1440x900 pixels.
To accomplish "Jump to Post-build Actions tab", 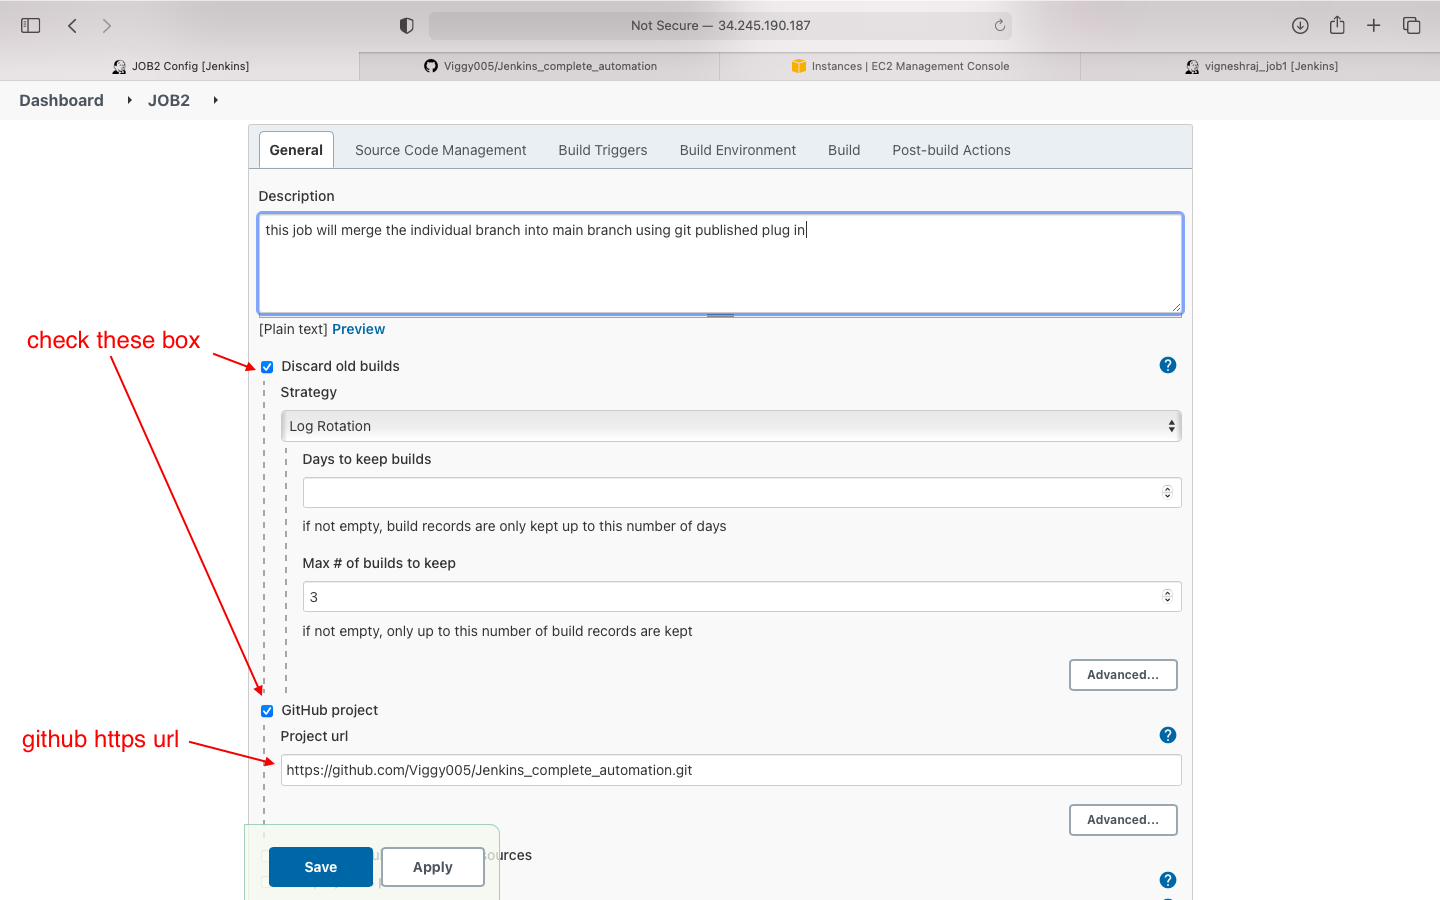I will click(951, 150).
